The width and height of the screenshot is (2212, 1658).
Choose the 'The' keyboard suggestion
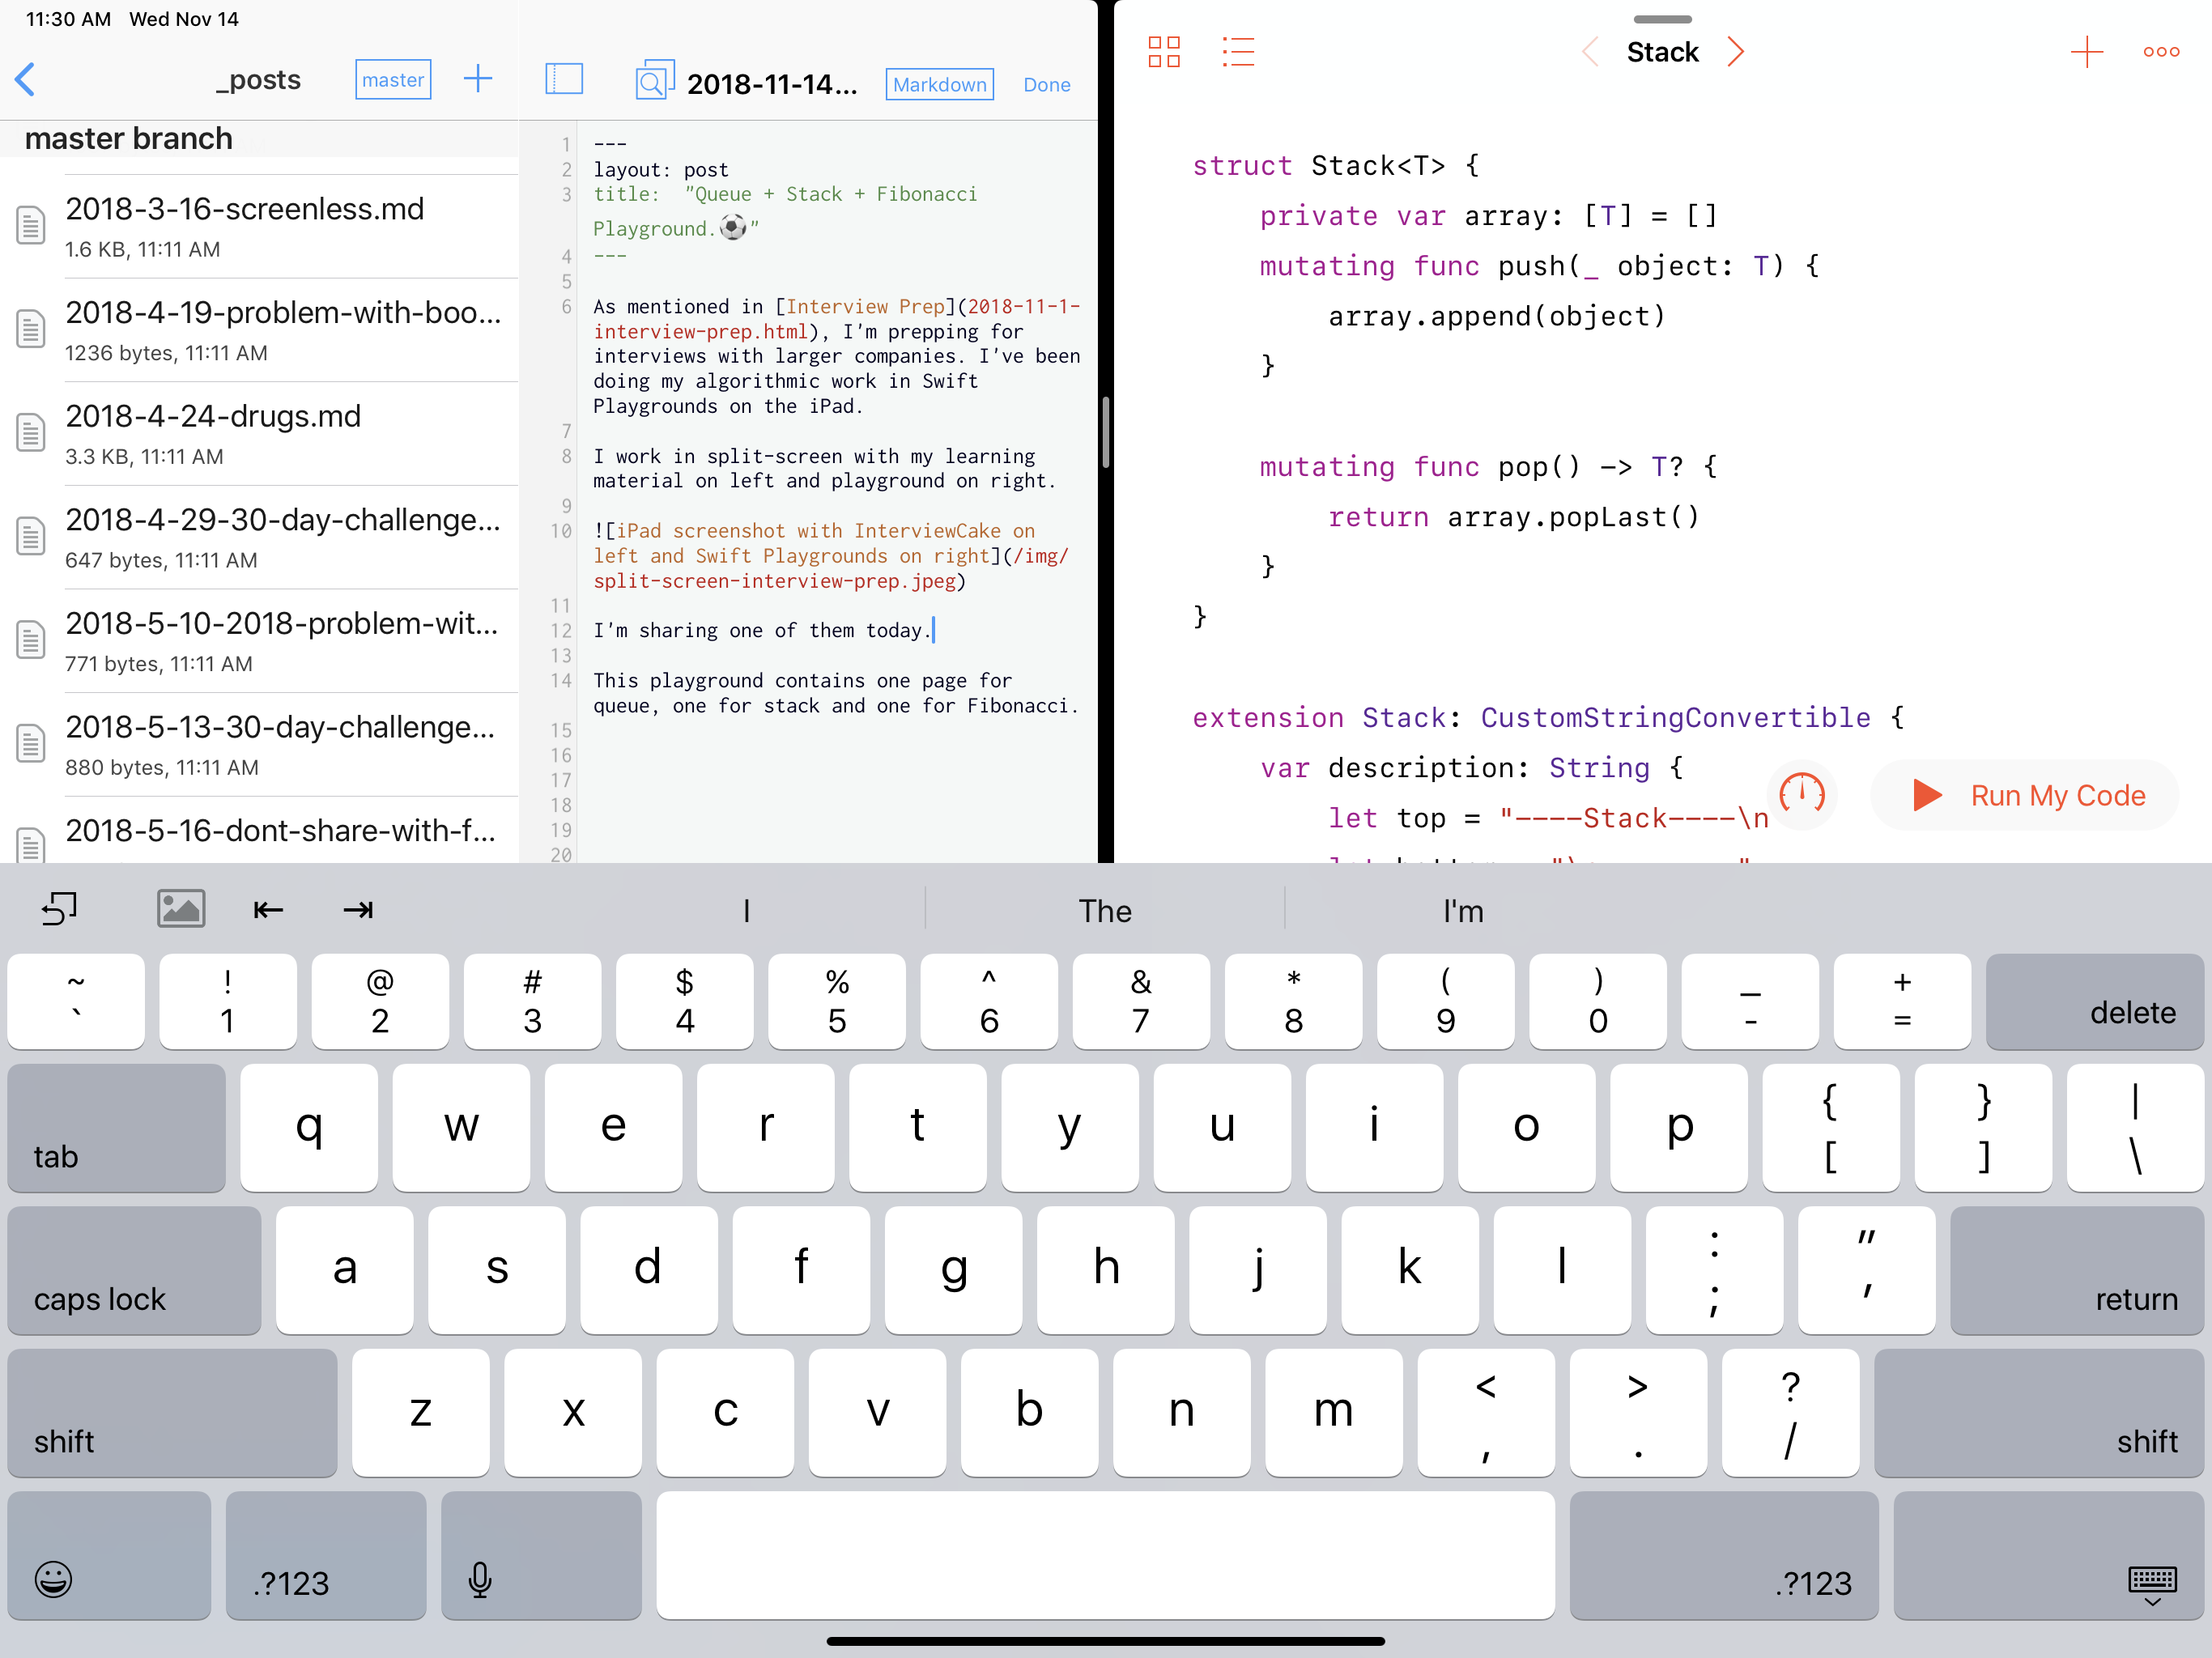[x=1105, y=910]
